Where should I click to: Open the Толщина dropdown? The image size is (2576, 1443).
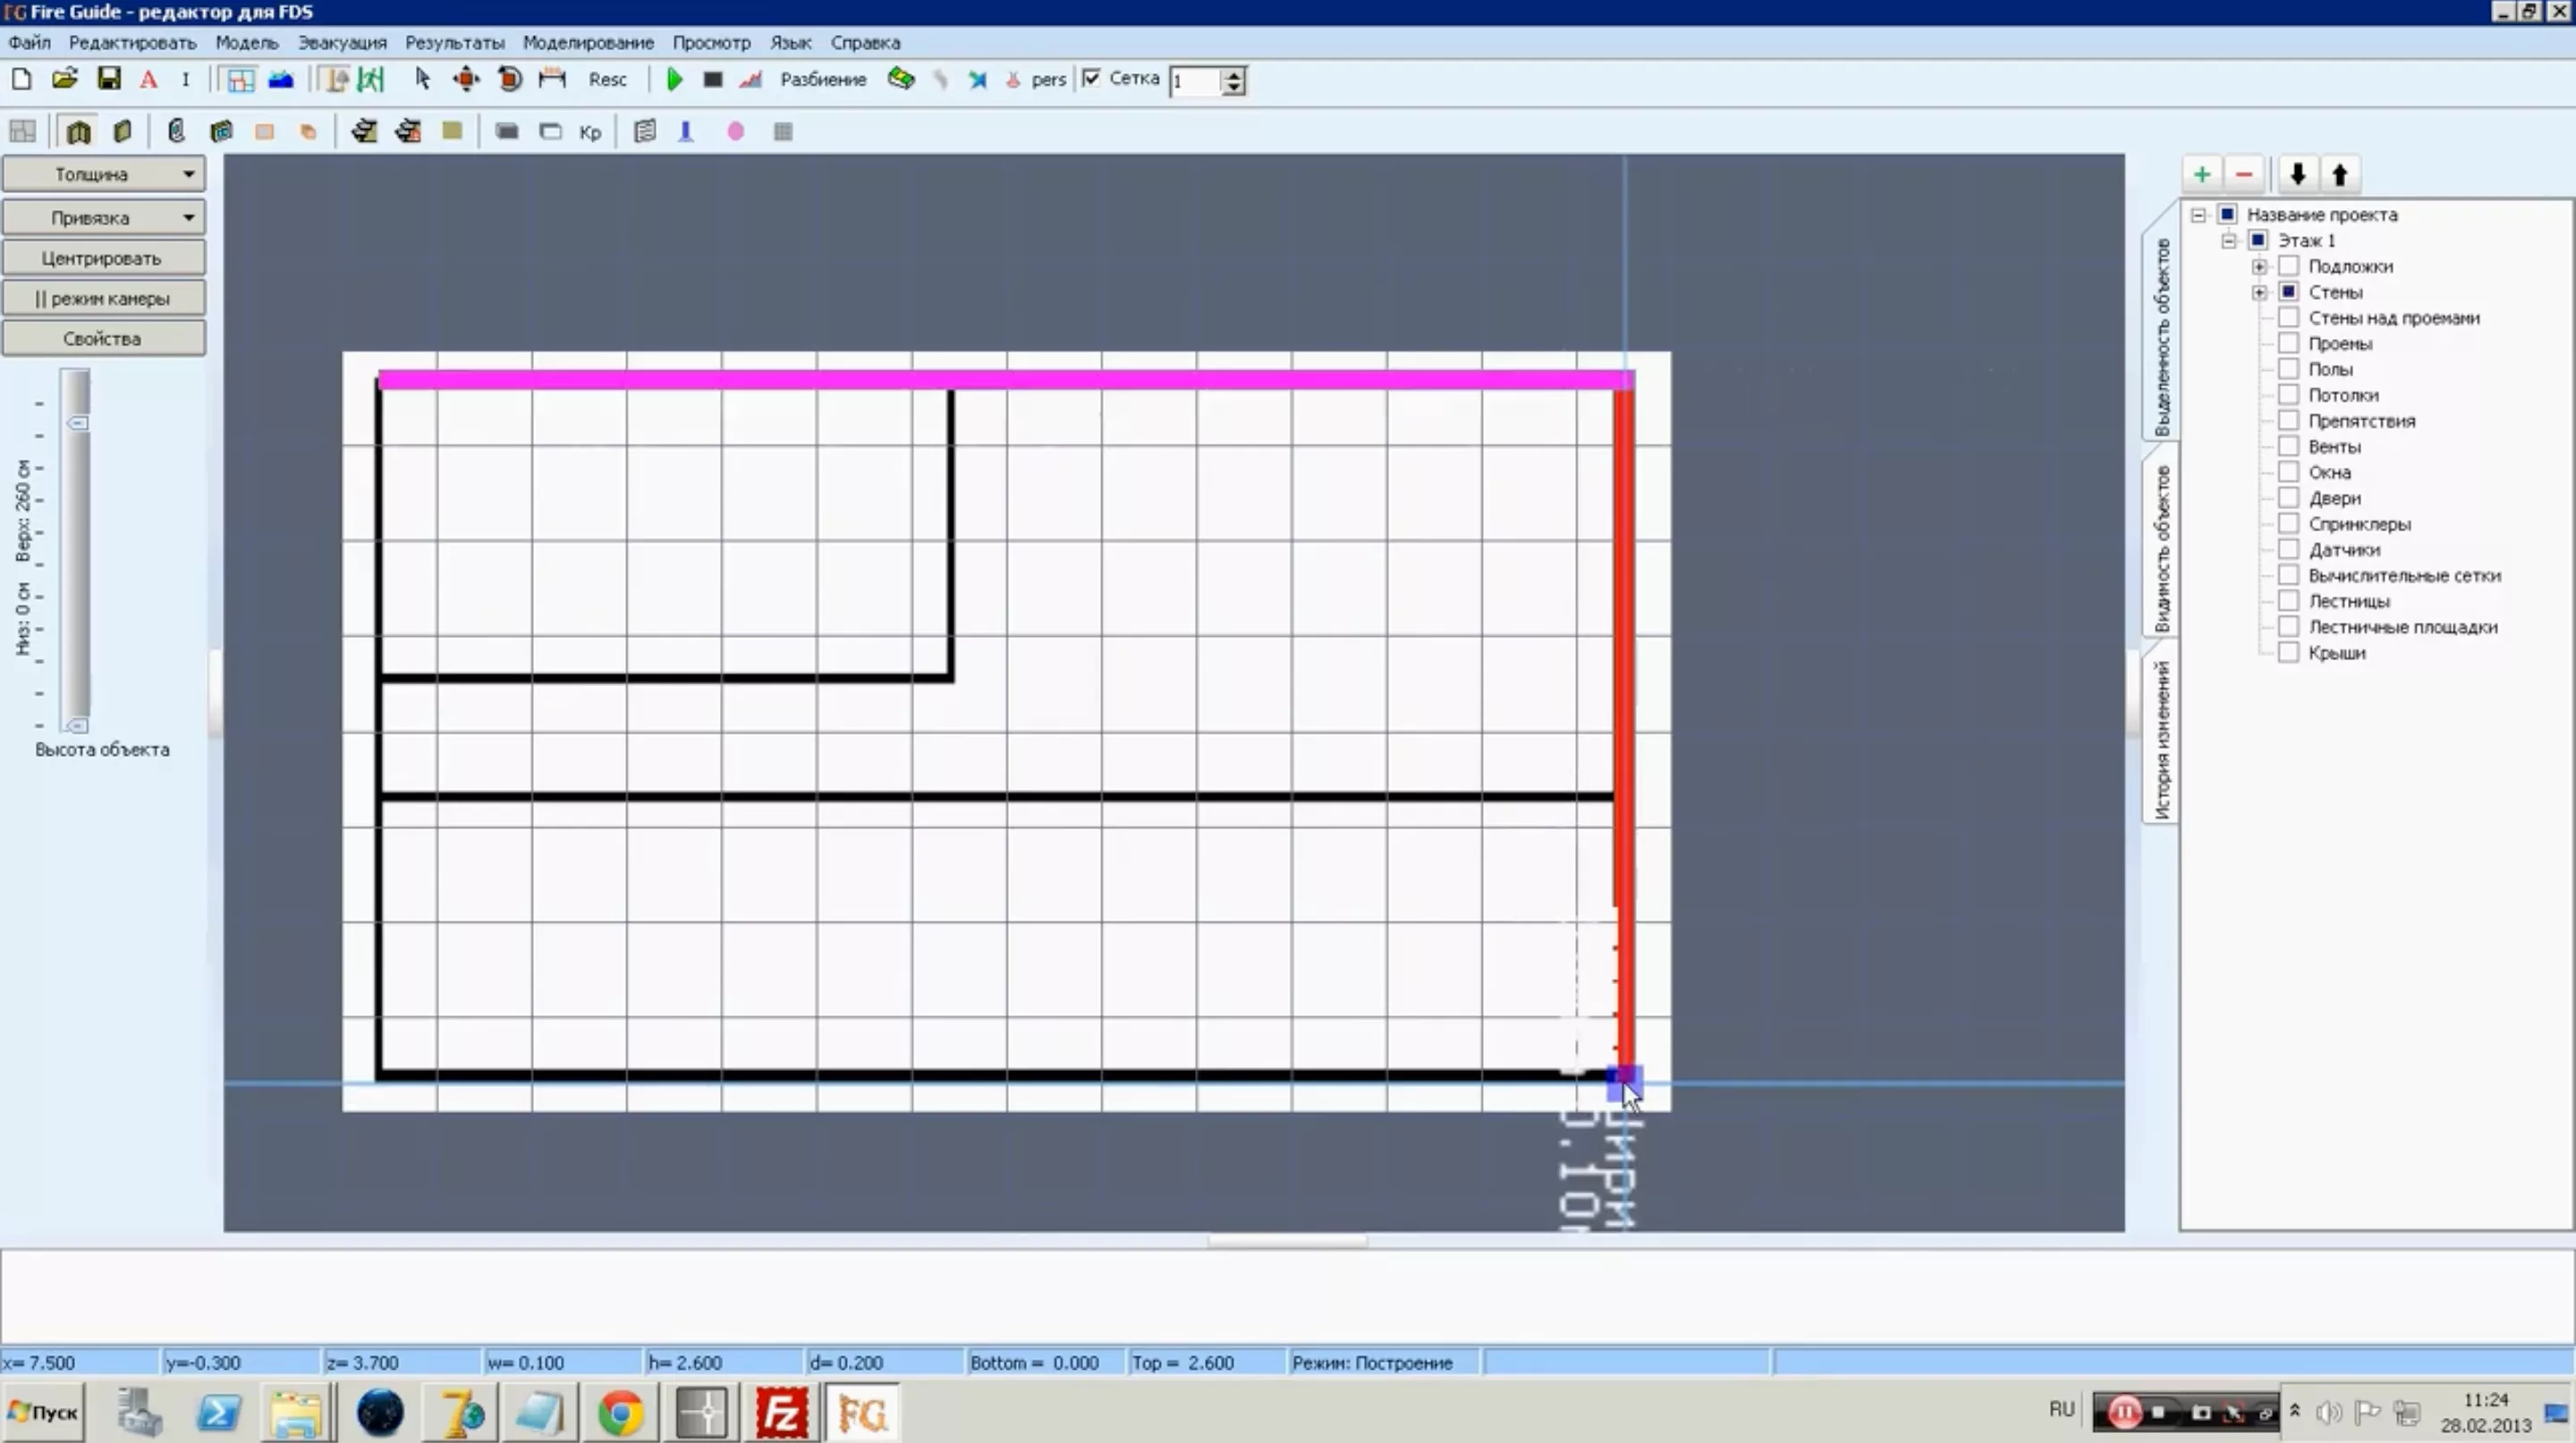tap(104, 174)
